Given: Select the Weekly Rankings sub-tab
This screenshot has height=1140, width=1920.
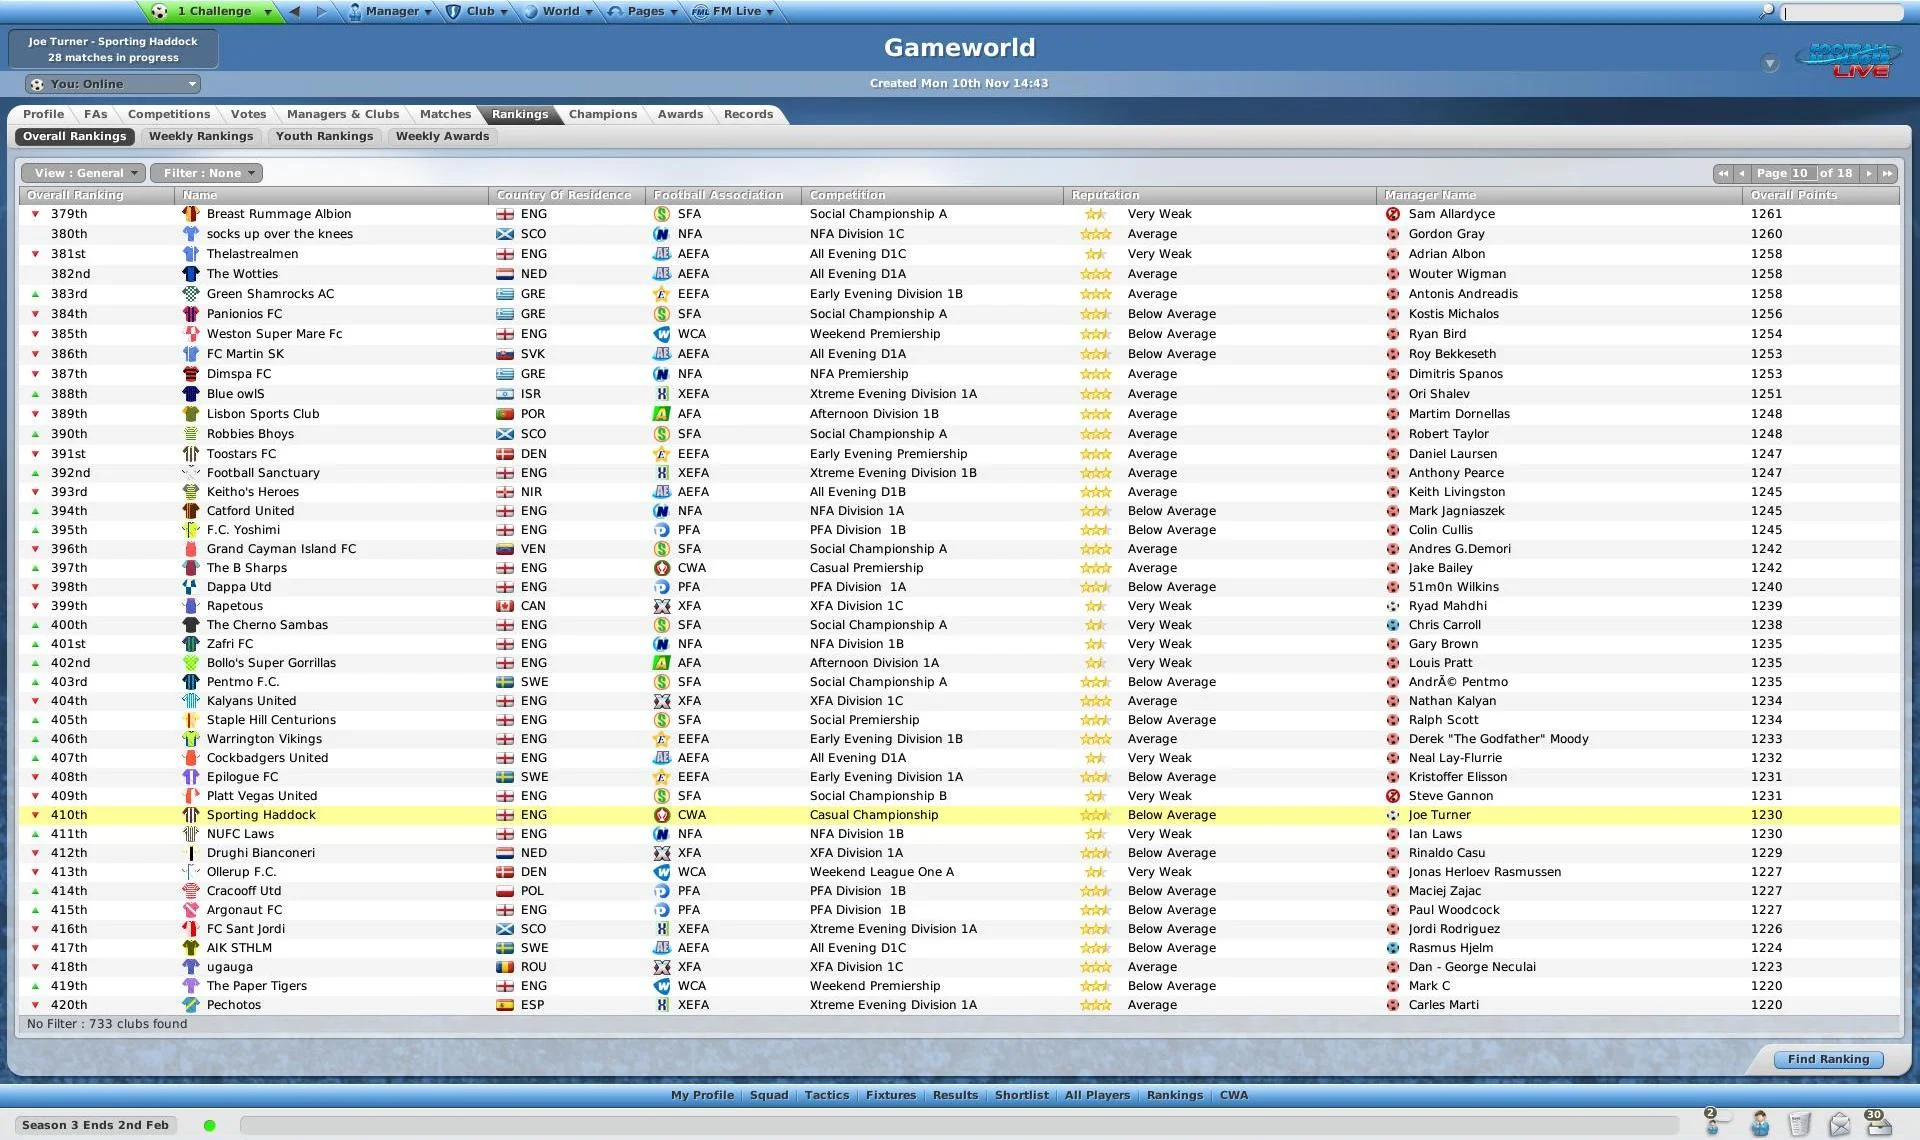Looking at the screenshot, I should 200,136.
